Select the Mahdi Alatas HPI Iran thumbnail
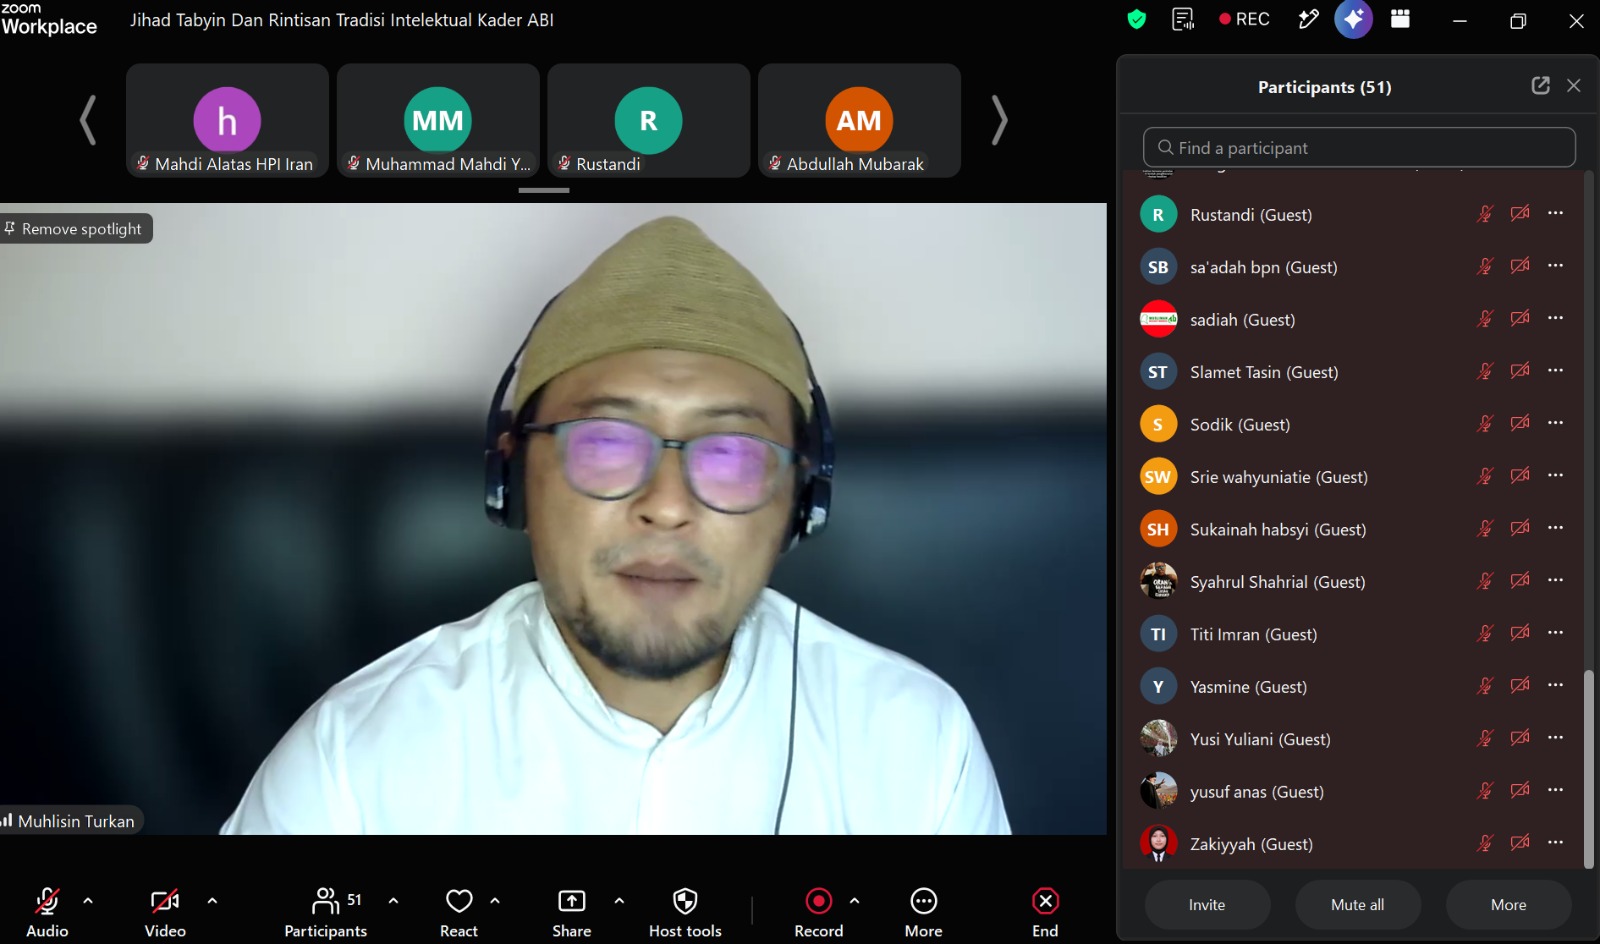Viewport: 1600px width, 944px height. click(x=227, y=121)
